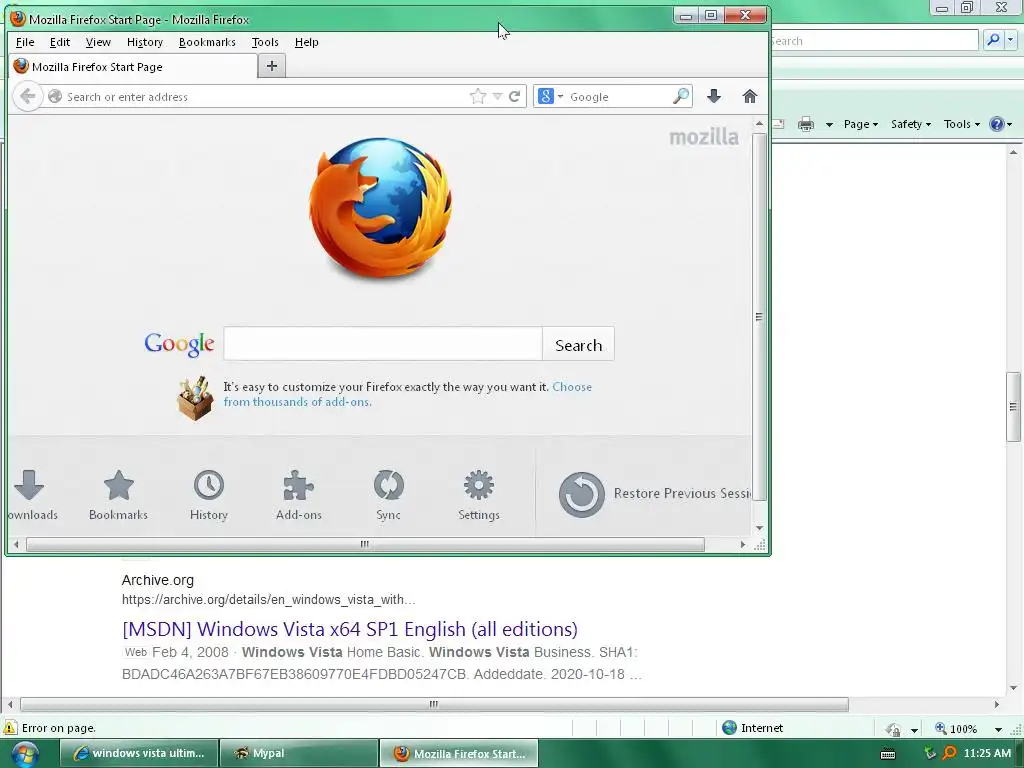Click the Restore Previous Session icon
The width and height of the screenshot is (1024, 768).
coord(581,494)
